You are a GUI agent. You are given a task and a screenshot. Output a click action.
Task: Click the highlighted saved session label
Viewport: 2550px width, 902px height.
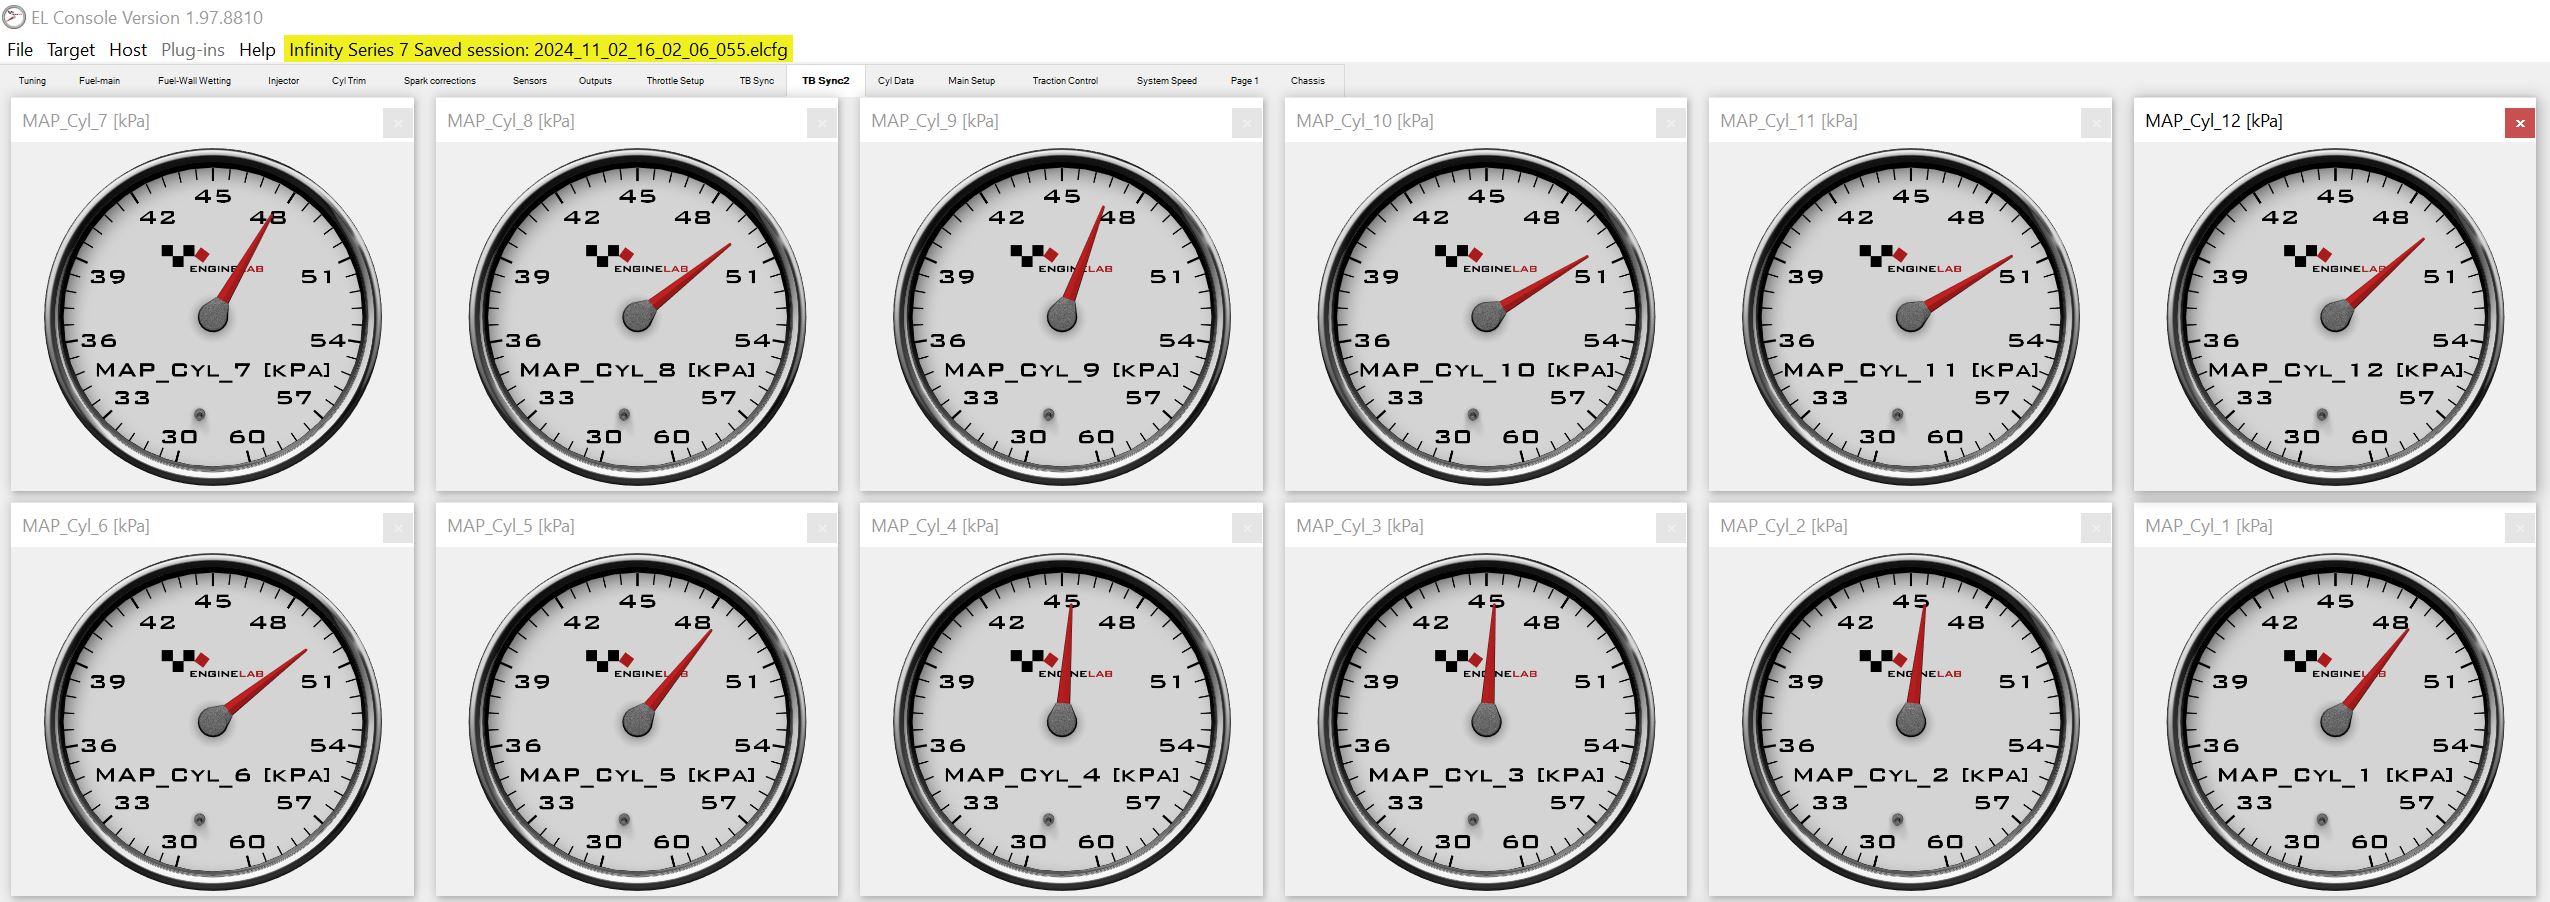(x=538, y=50)
